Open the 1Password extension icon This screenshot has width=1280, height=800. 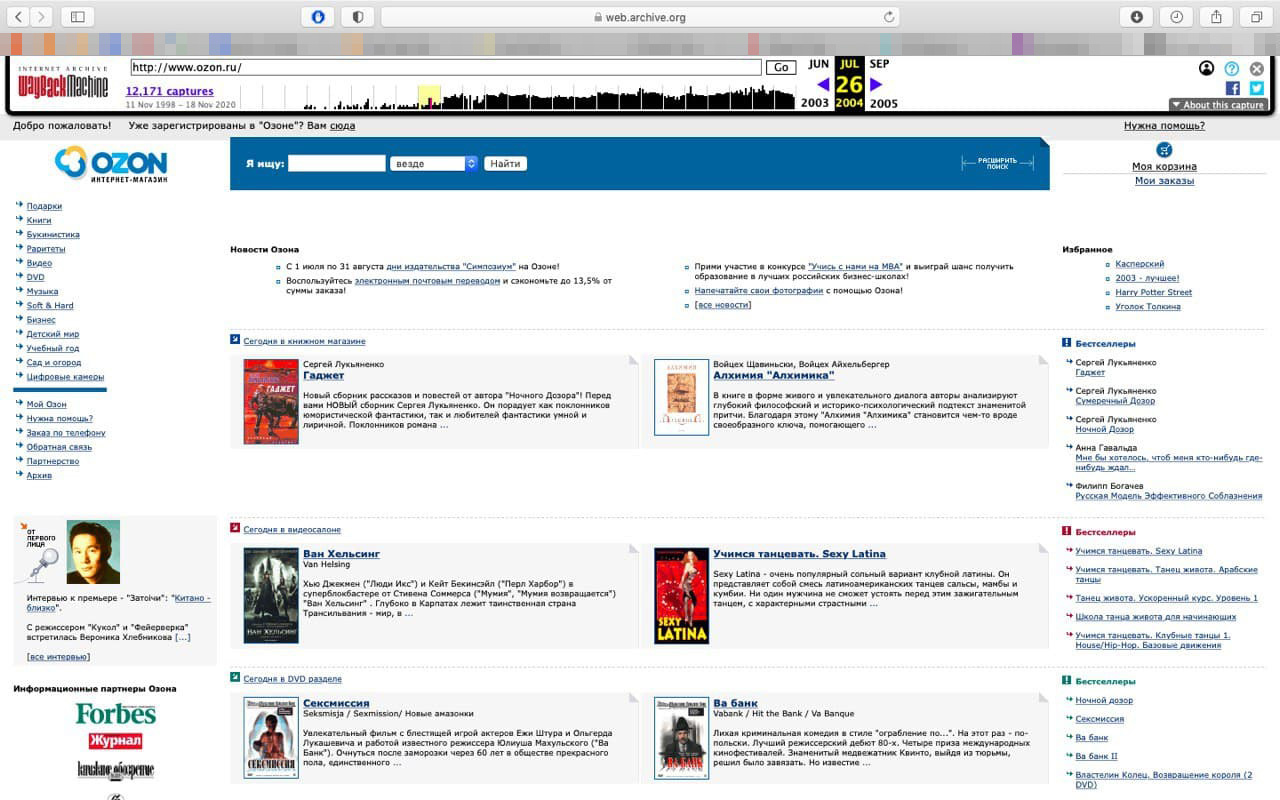[x=318, y=16]
